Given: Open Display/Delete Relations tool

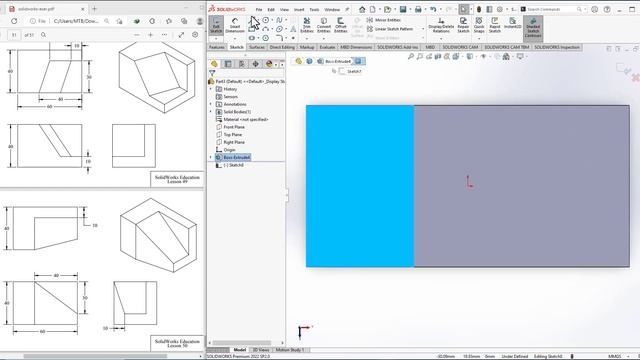Looking at the screenshot, I should coord(441,25).
